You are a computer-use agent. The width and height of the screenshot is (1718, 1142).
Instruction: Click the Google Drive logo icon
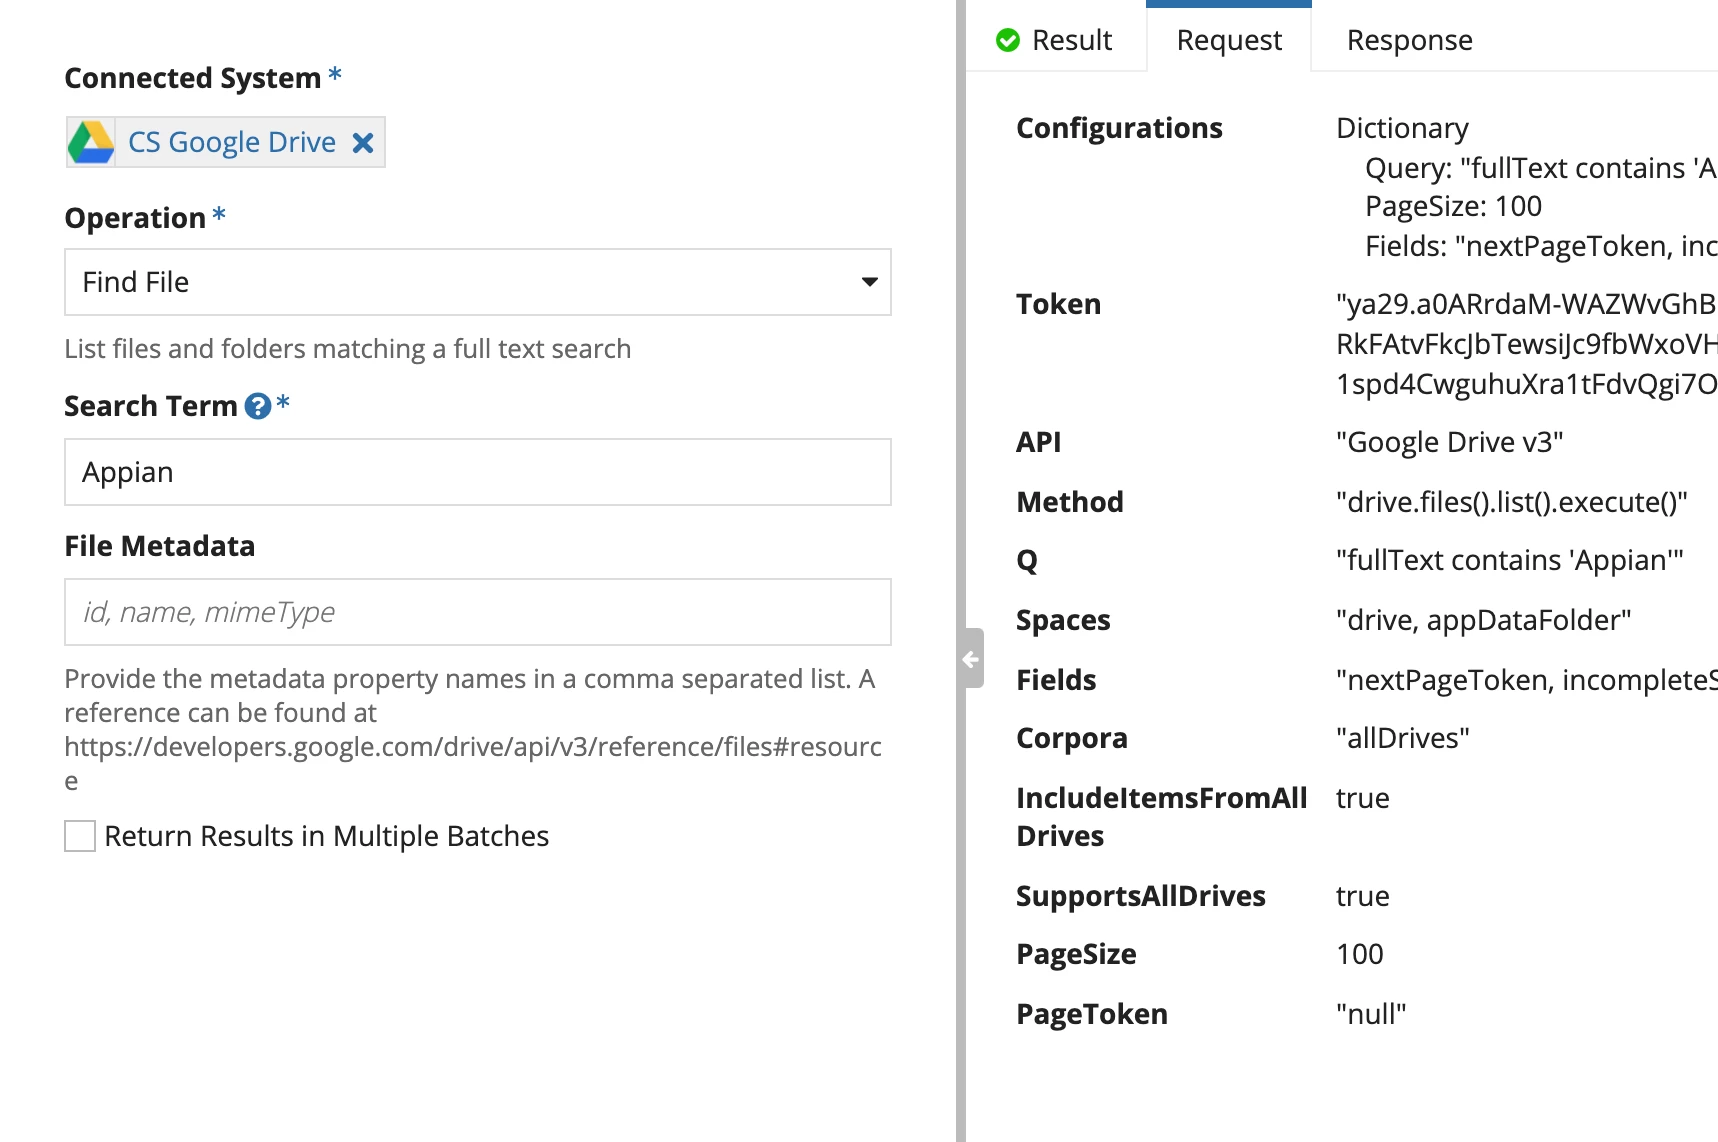pos(91,142)
